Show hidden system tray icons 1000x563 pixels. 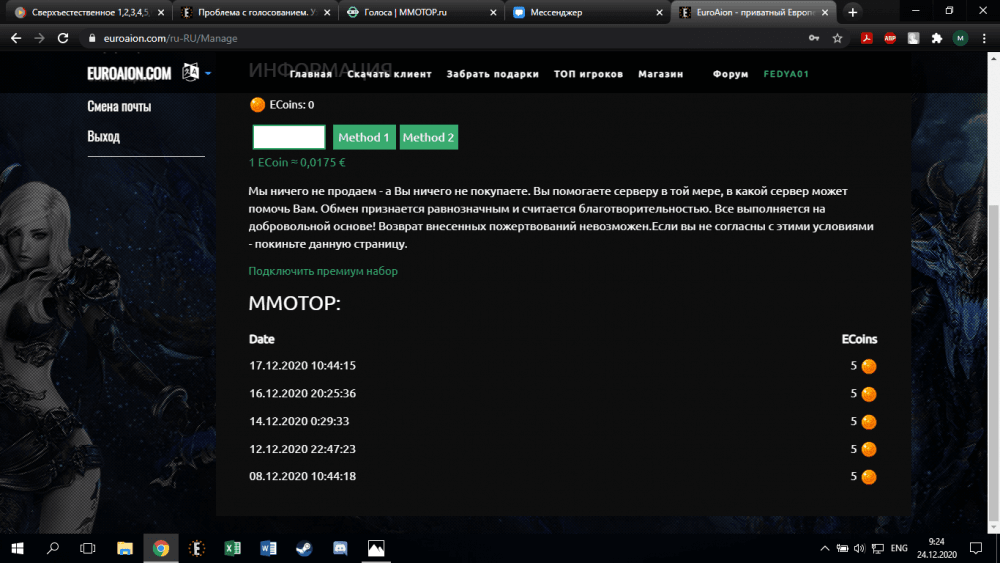click(x=825, y=548)
